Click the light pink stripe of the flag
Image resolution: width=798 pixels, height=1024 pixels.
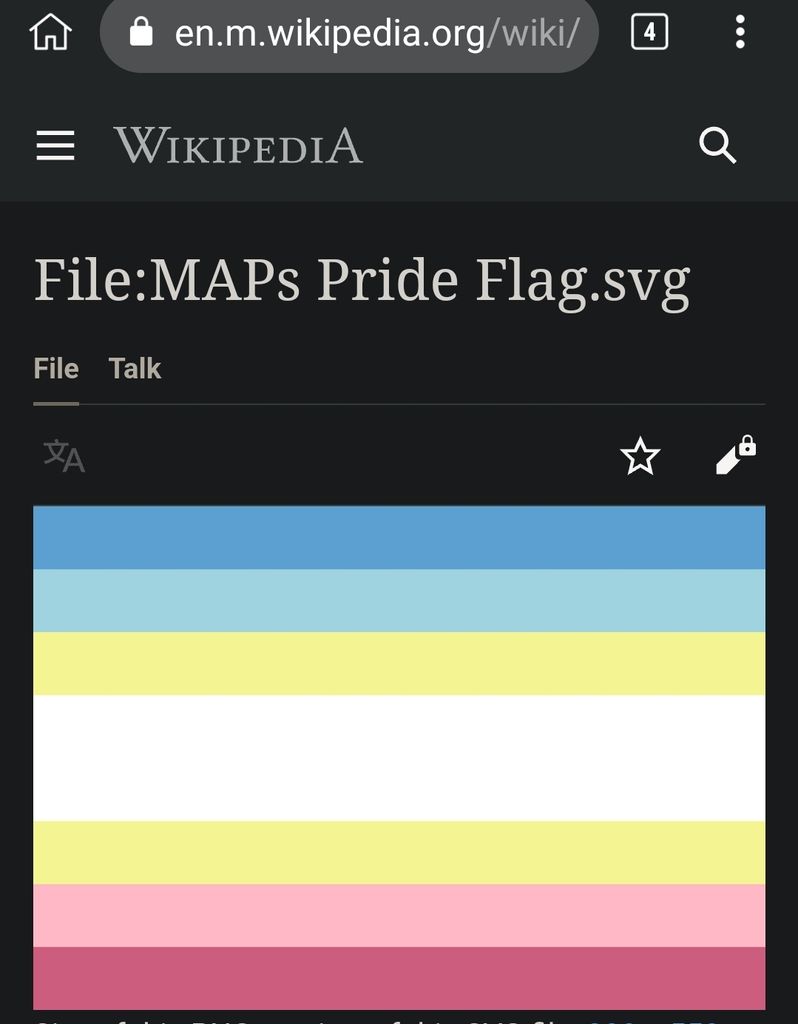pos(399,915)
